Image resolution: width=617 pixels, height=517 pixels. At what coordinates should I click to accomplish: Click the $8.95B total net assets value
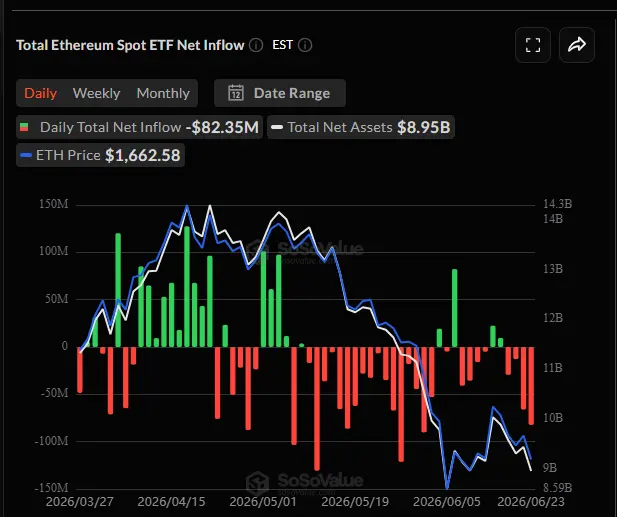coord(423,127)
